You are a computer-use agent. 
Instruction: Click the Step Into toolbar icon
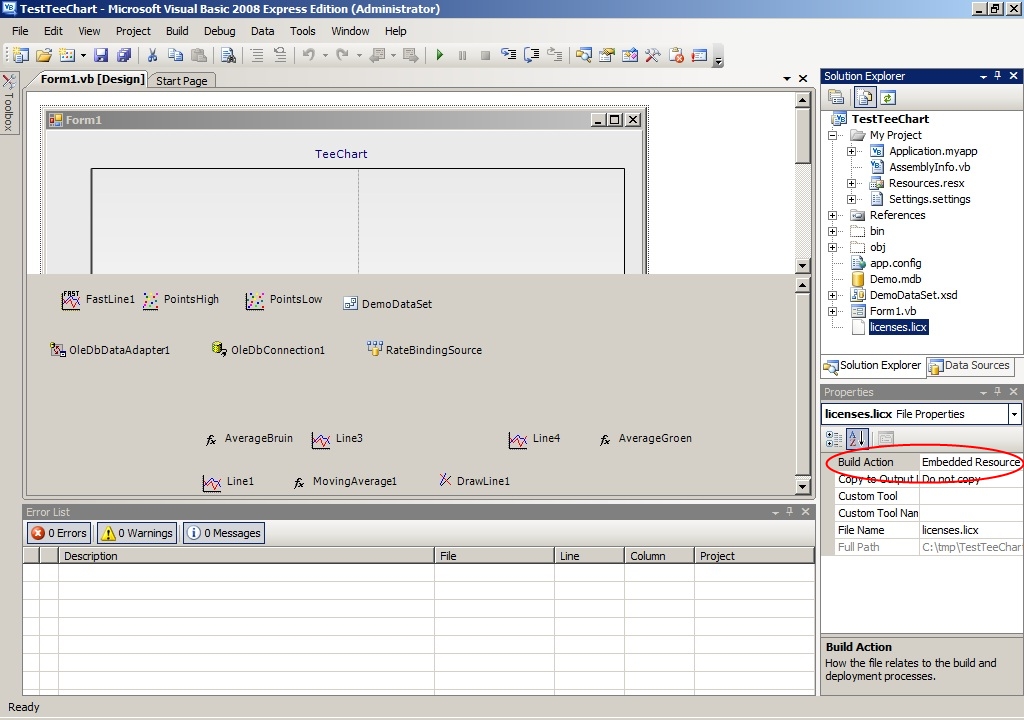point(509,55)
